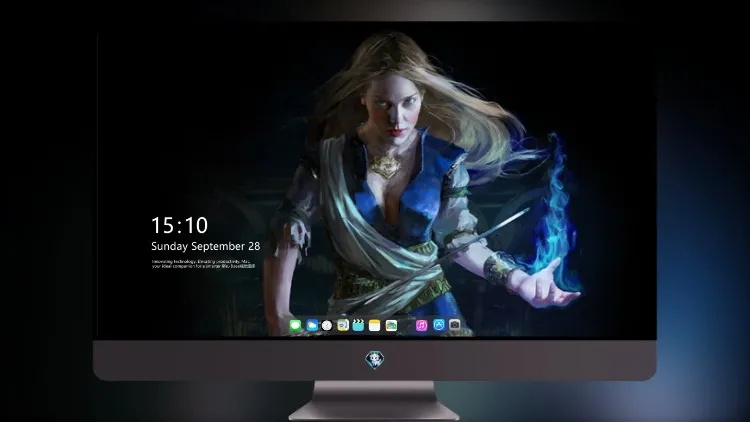Open the Weather app in dock
This screenshot has width=750, height=422.
click(312, 326)
